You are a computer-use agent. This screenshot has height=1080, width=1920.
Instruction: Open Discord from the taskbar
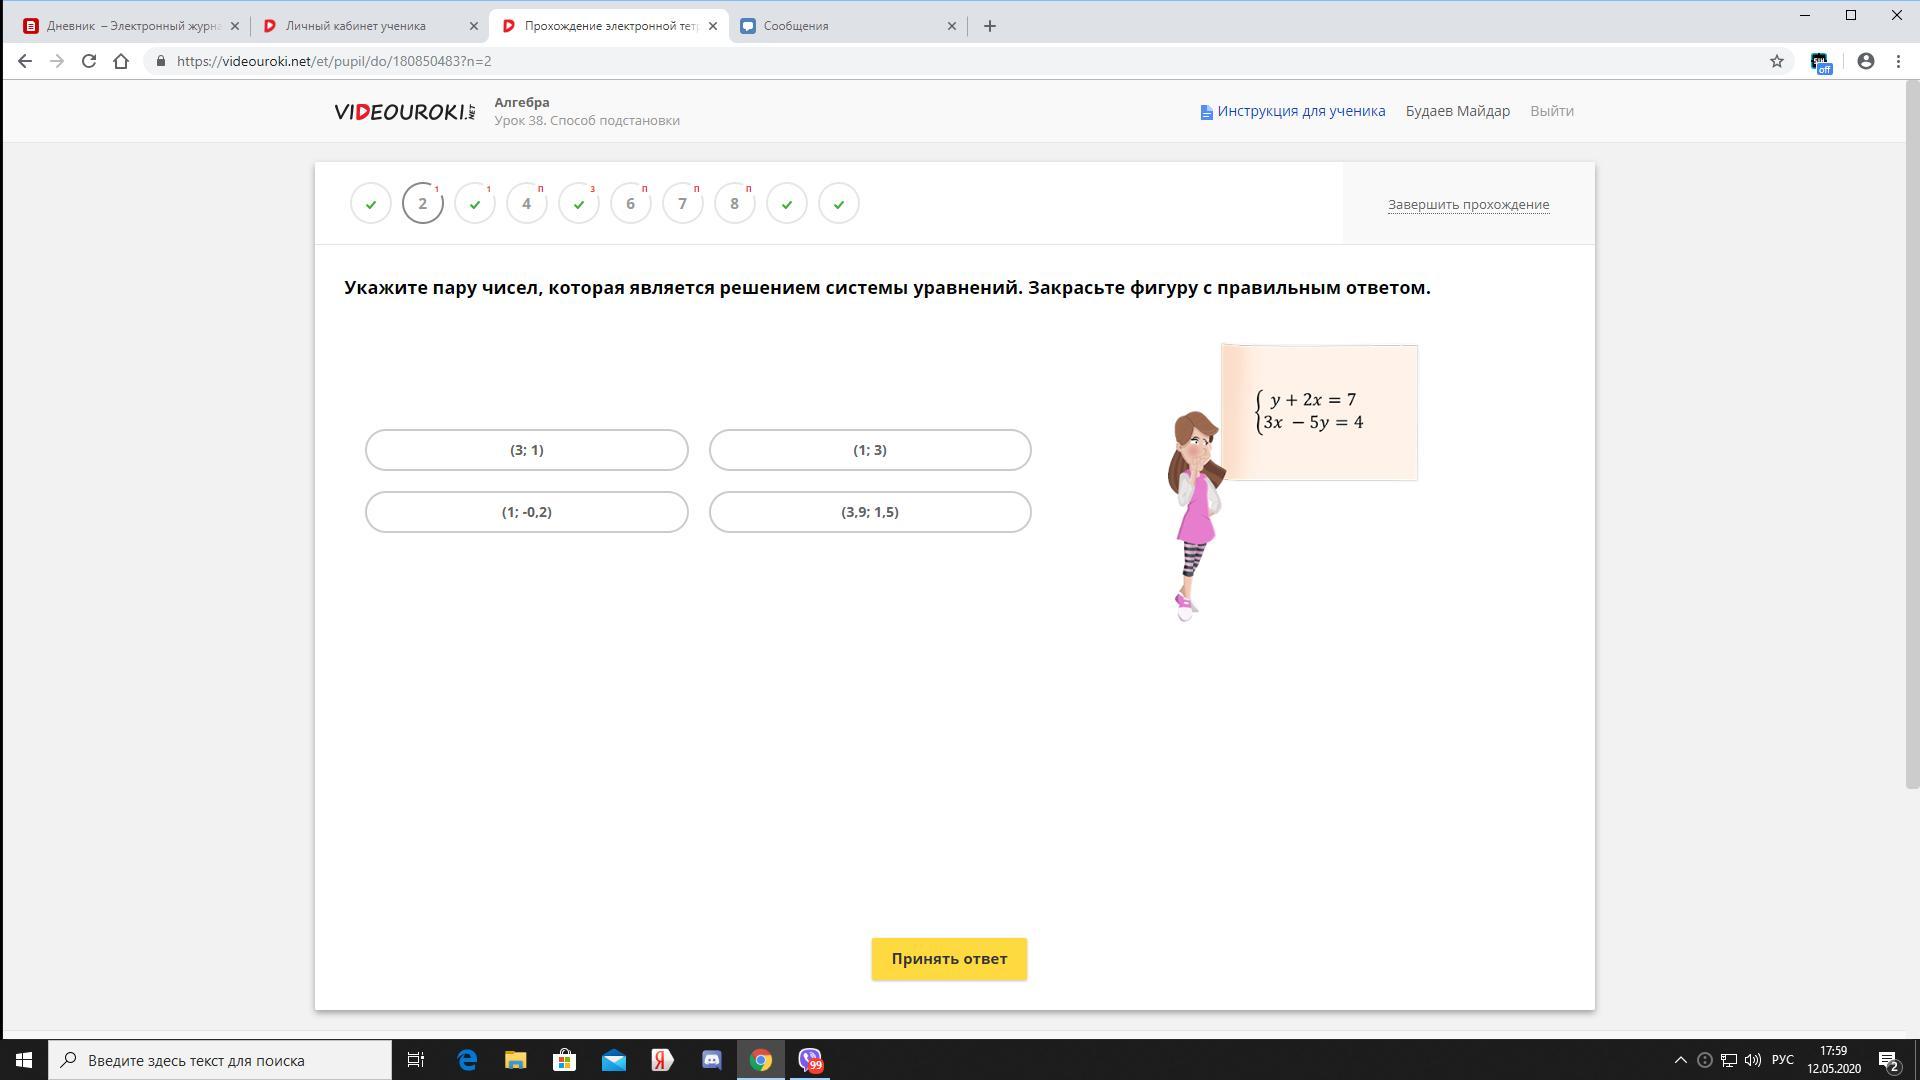712,1060
